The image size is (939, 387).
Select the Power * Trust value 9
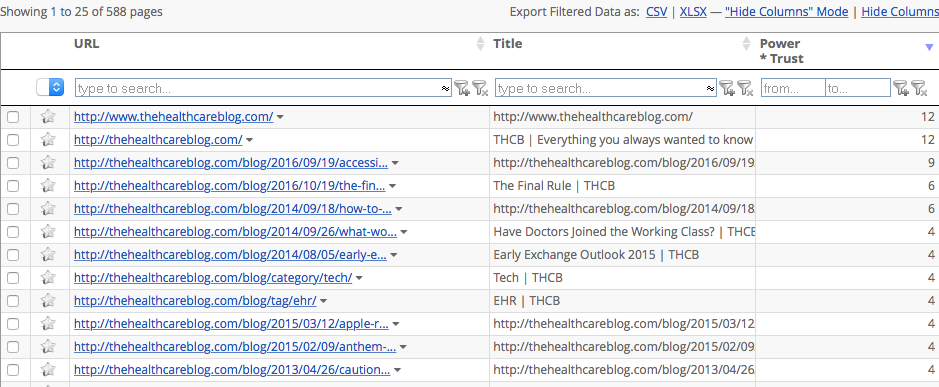[x=931, y=162]
